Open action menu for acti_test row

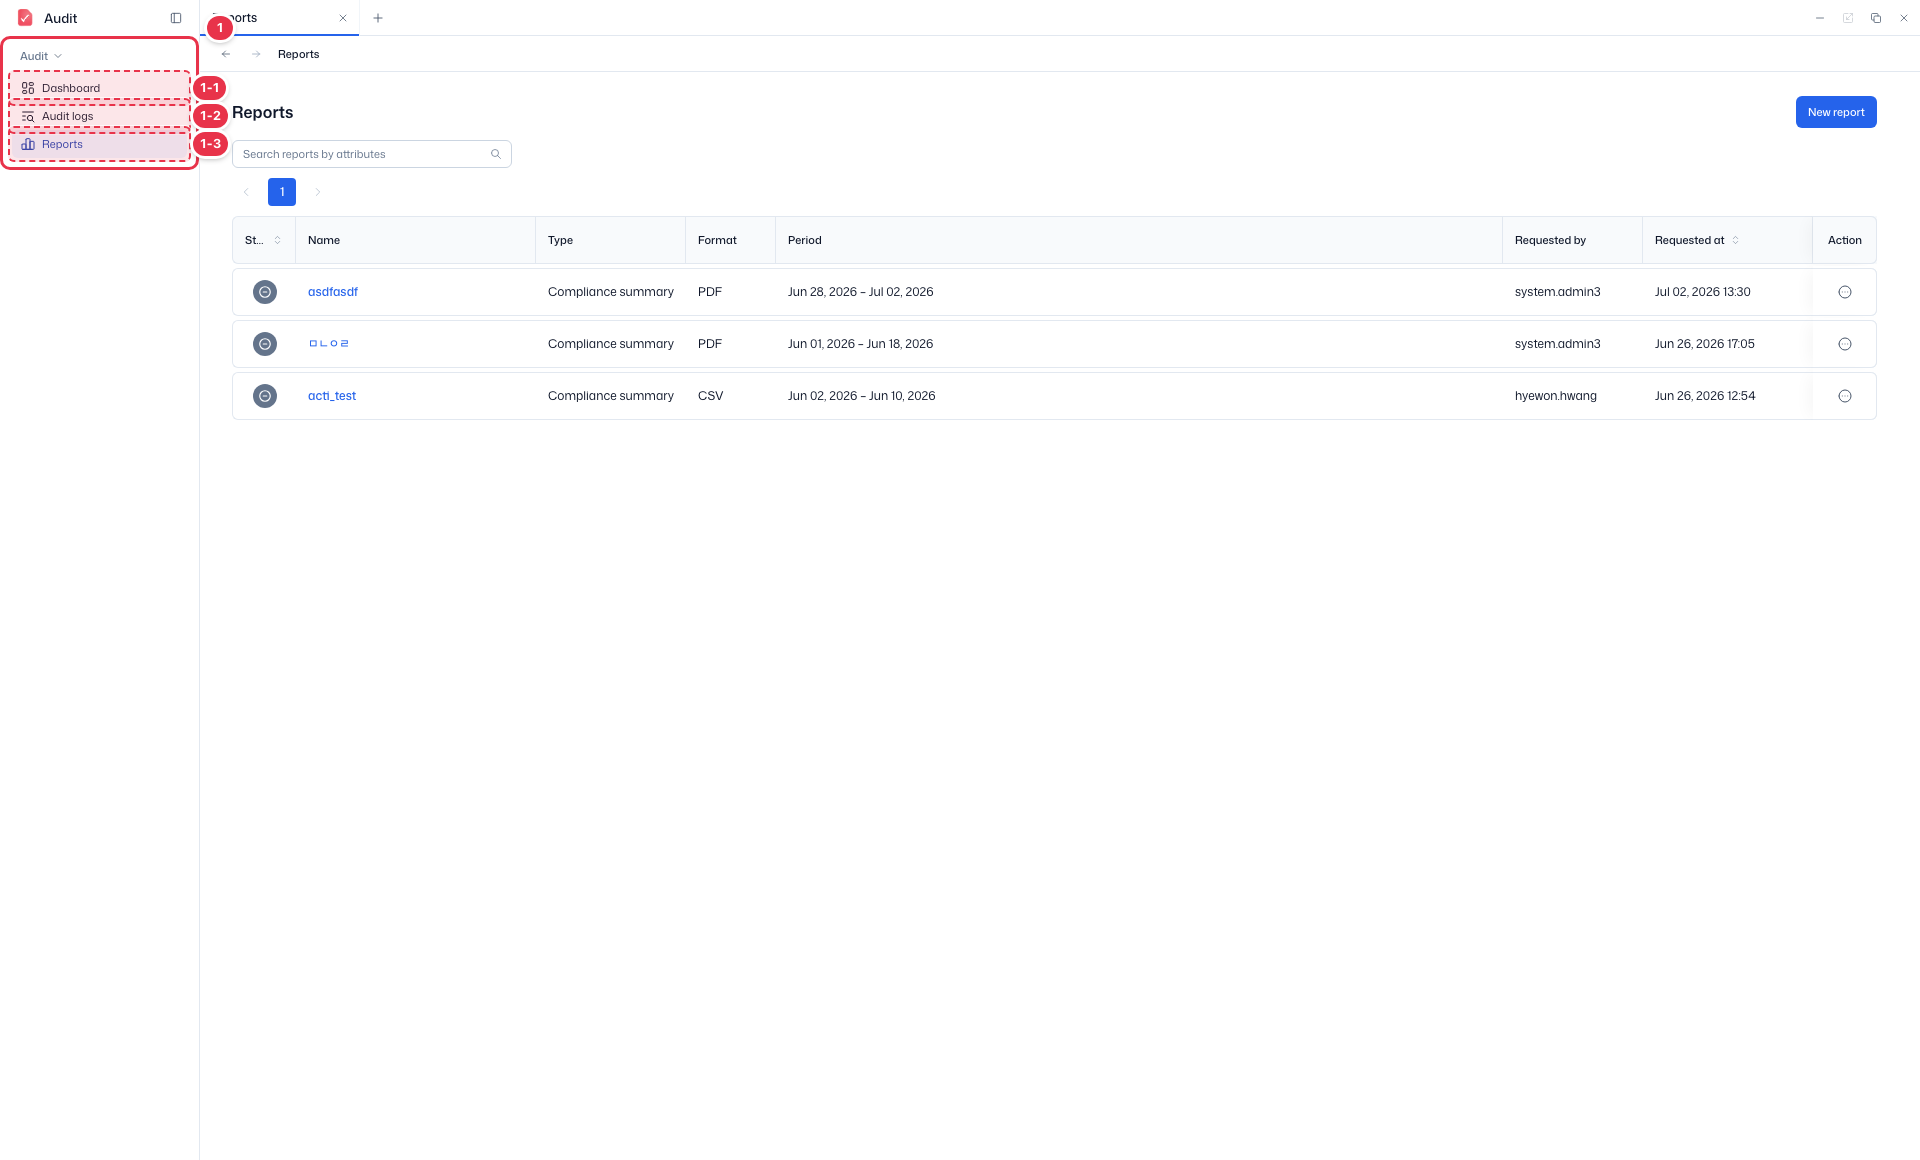click(x=1845, y=396)
